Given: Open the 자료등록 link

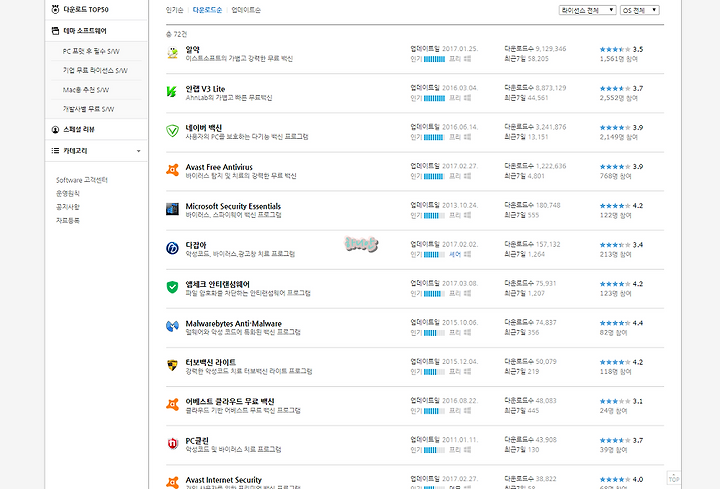Looking at the screenshot, I should tap(68, 220).
